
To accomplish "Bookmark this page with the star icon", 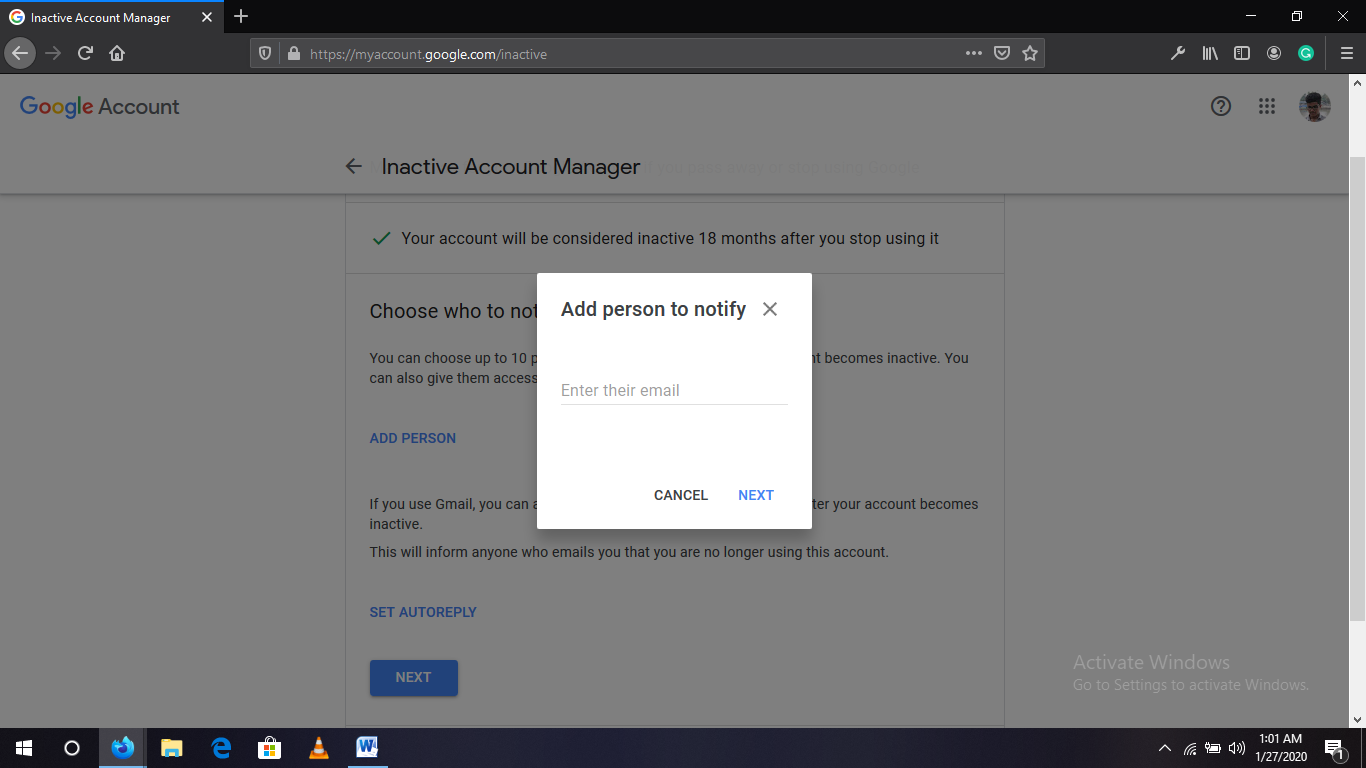I will point(1030,54).
